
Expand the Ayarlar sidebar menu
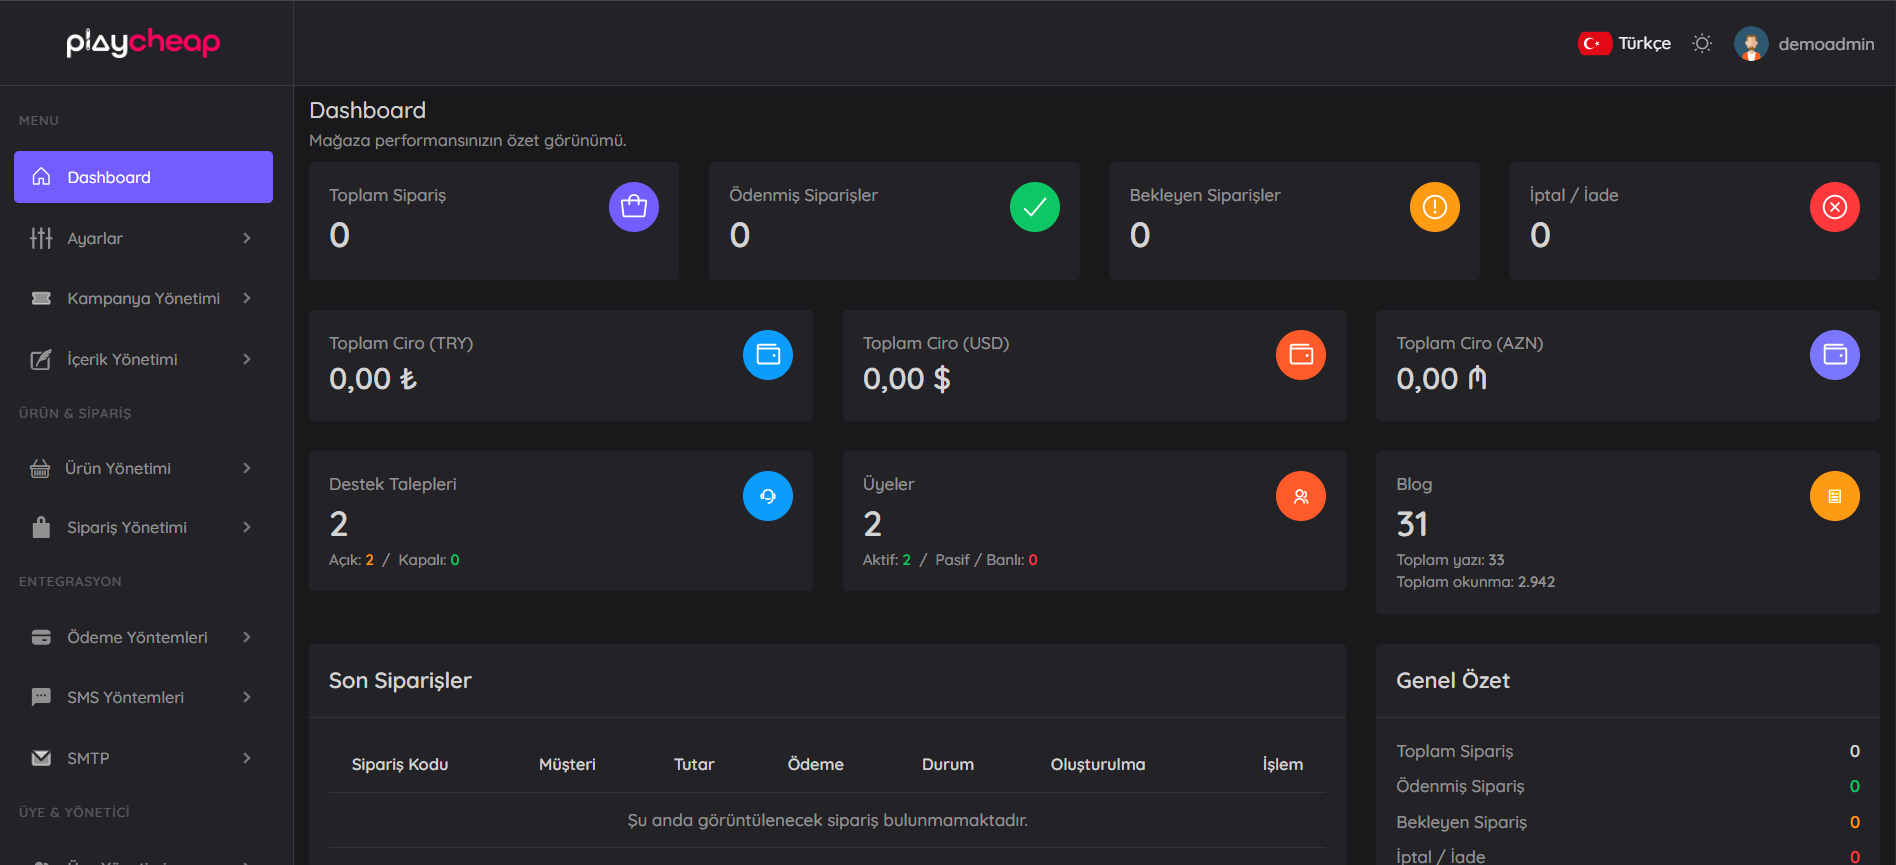point(143,238)
